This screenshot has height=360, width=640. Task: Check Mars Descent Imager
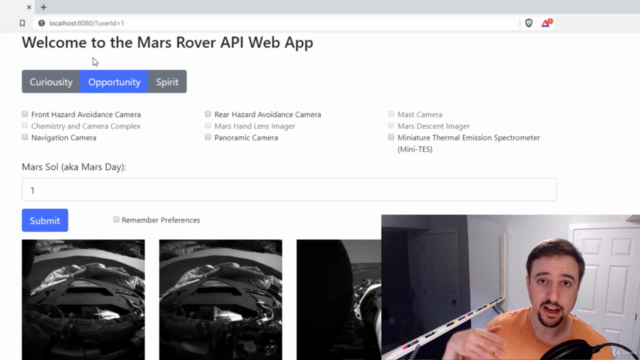pos(391,125)
